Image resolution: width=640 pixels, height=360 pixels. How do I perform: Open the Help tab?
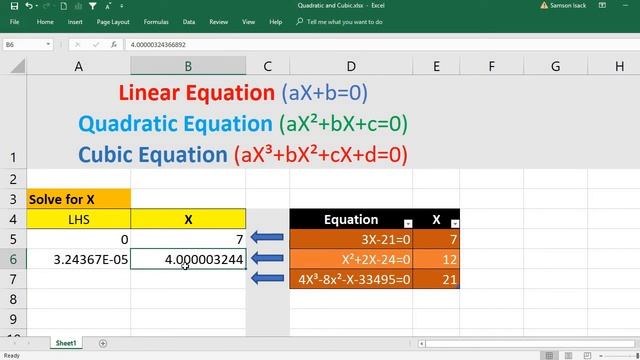click(276, 22)
